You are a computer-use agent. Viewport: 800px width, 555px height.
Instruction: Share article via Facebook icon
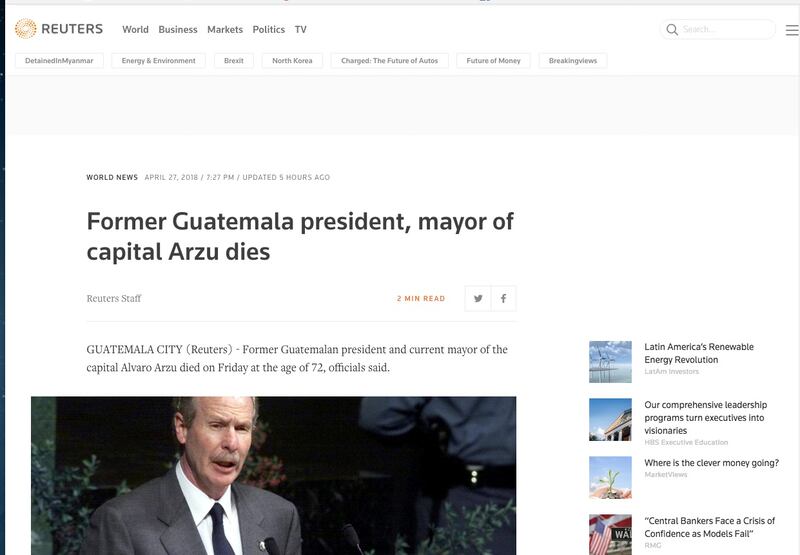[x=504, y=298]
